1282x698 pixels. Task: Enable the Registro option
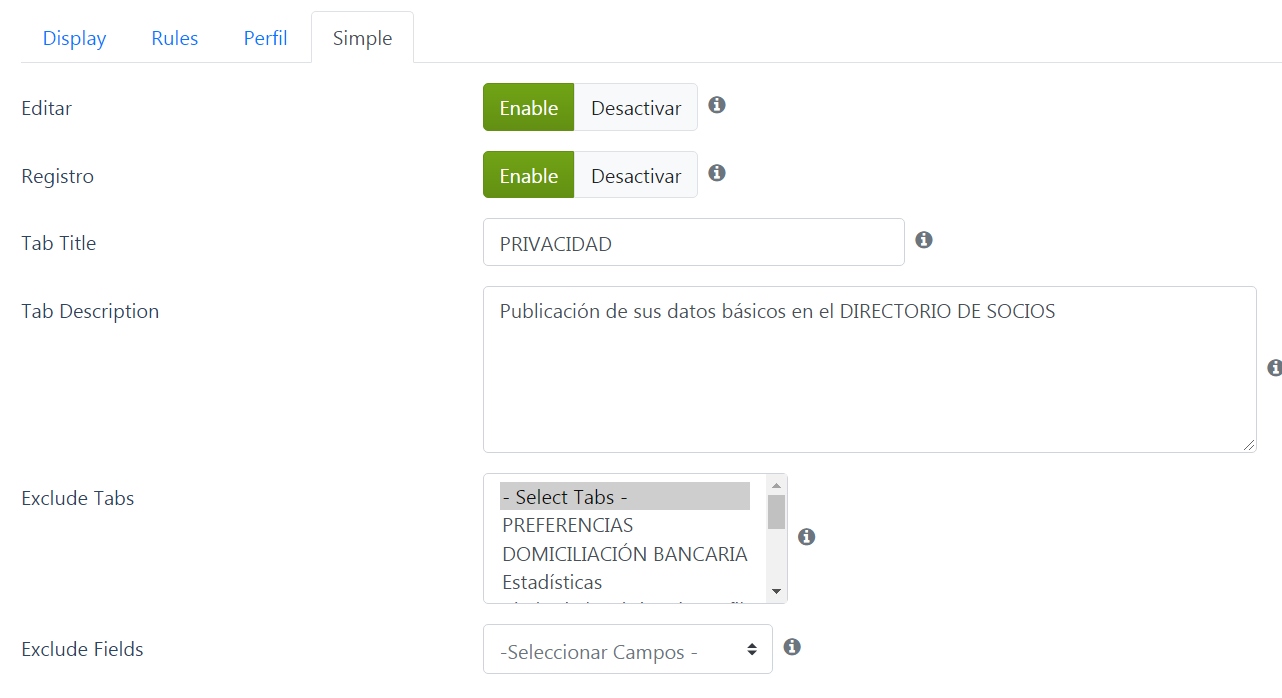[x=528, y=175]
